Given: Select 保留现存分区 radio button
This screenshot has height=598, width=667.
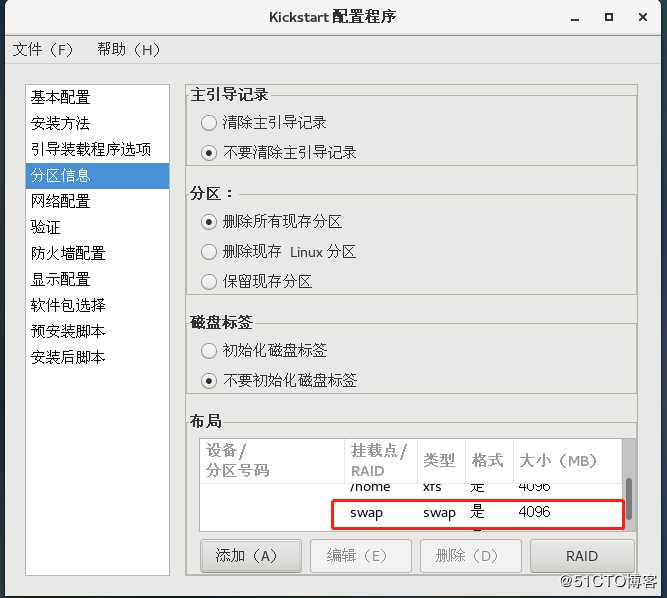Looking at the screenshot, I should (209, 282).
